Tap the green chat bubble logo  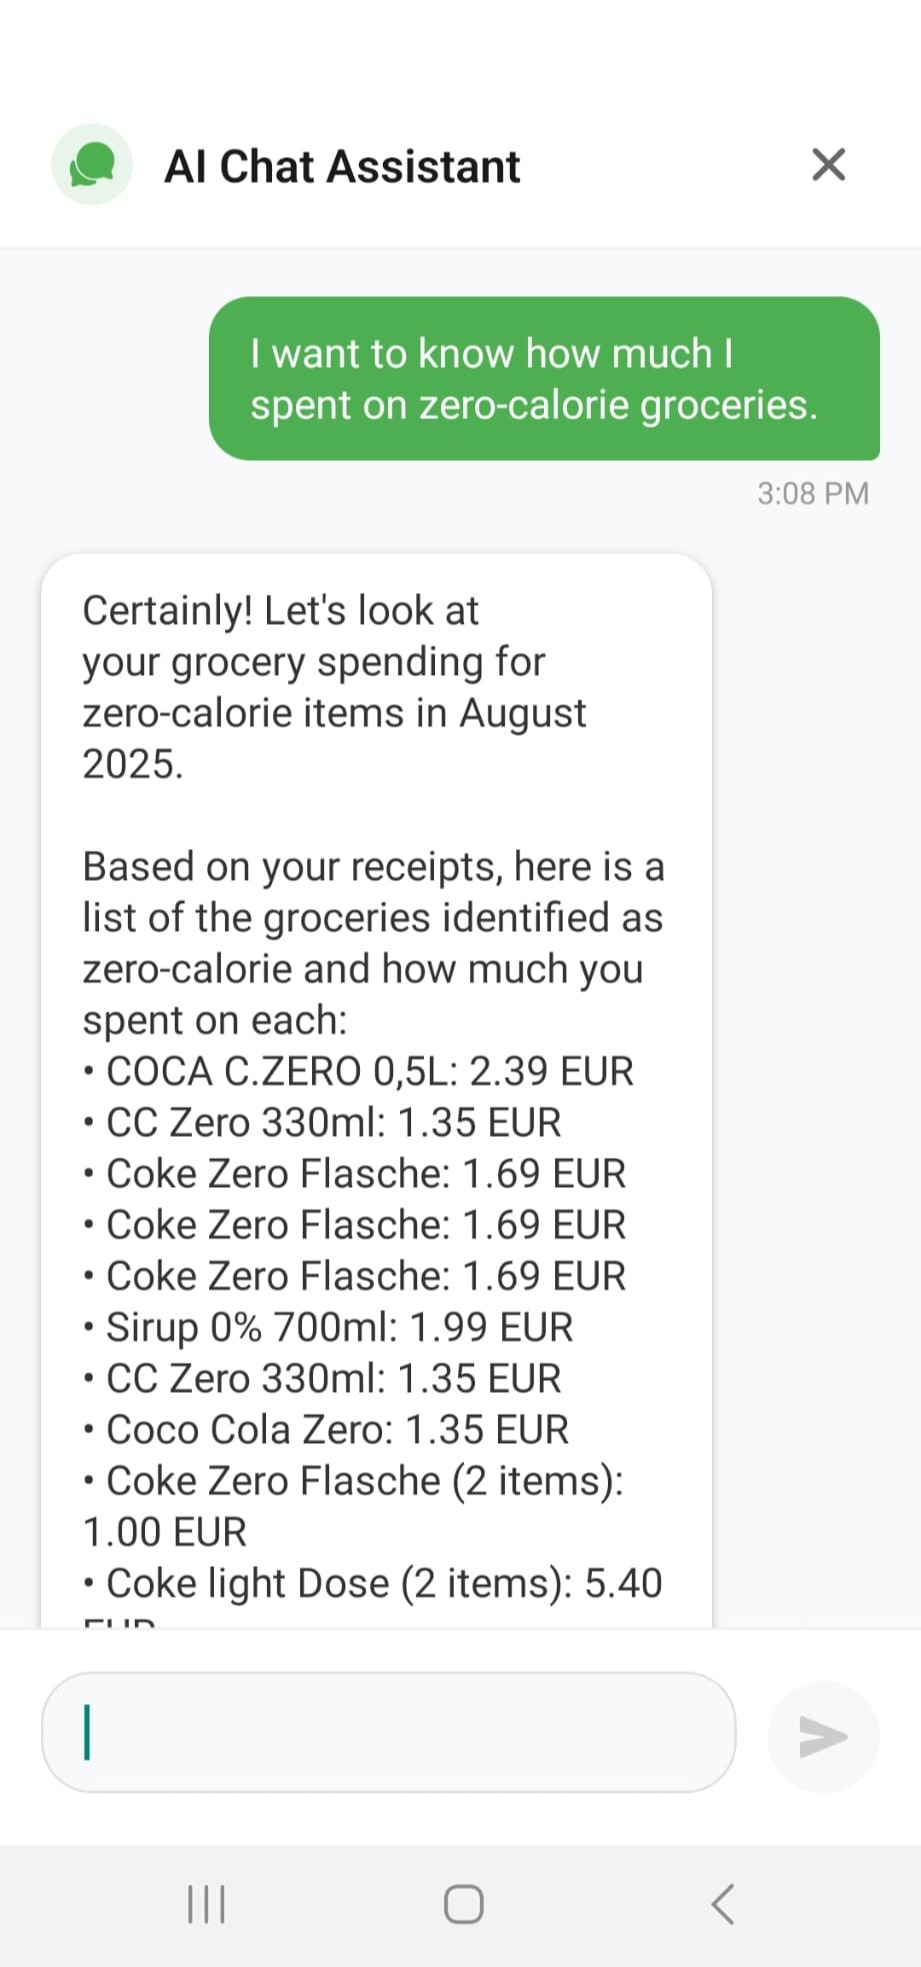tap(92, 165)
